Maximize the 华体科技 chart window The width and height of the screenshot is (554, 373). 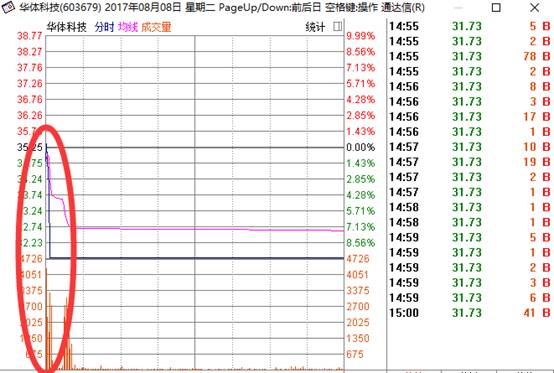496,7
